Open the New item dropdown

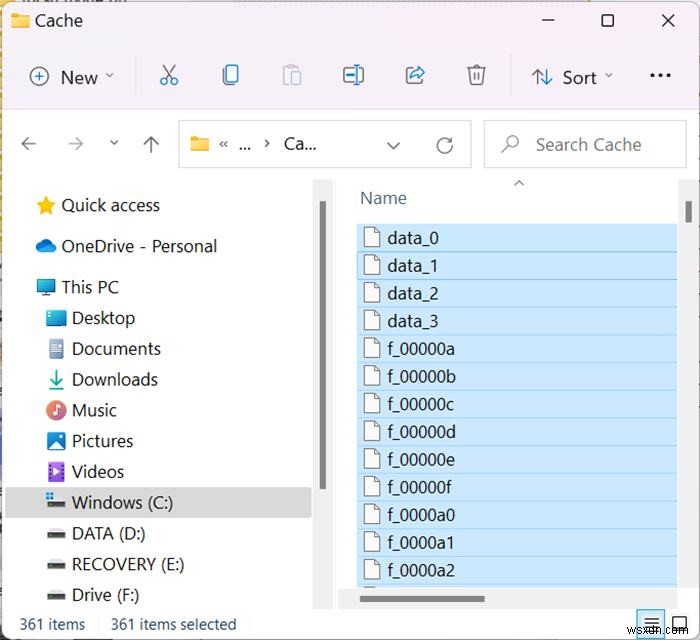(x=72, y=77)
